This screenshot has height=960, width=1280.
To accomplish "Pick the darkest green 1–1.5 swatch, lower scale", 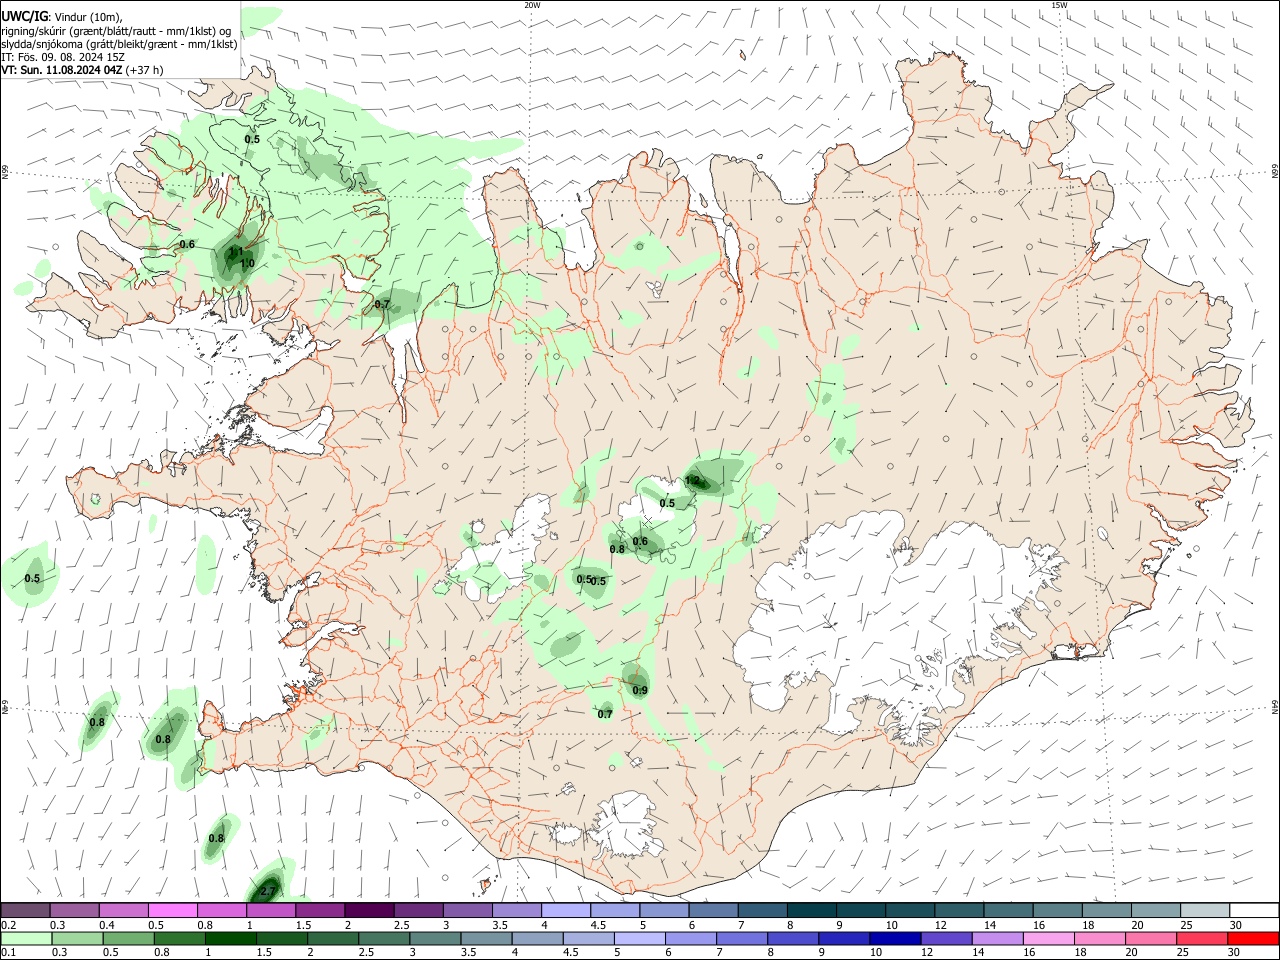I will point(230,938).
